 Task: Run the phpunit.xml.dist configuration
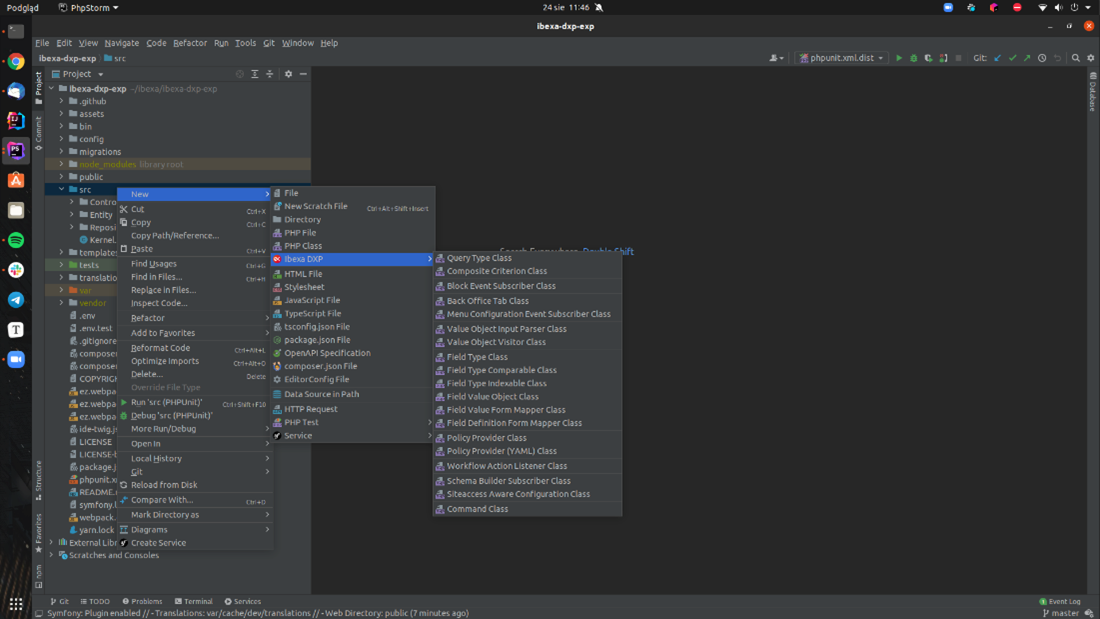pyautogui.click(x=899, y=58)
